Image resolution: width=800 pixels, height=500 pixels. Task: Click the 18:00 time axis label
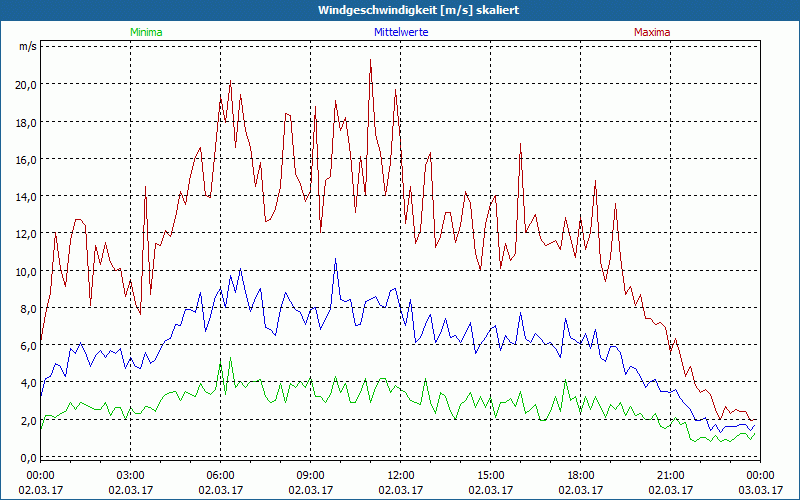coord(581,476)
